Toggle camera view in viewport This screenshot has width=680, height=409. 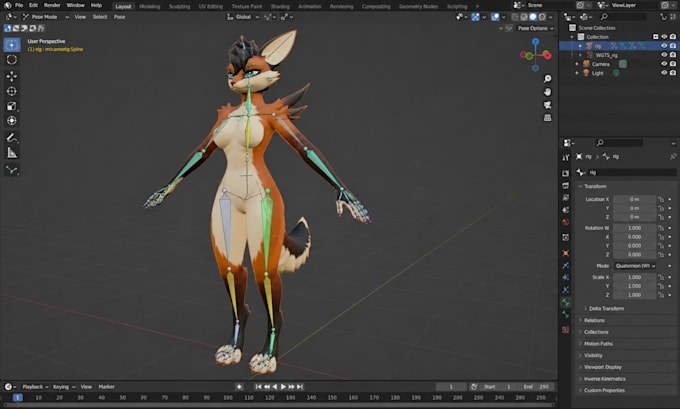click(x=548, y=105)
